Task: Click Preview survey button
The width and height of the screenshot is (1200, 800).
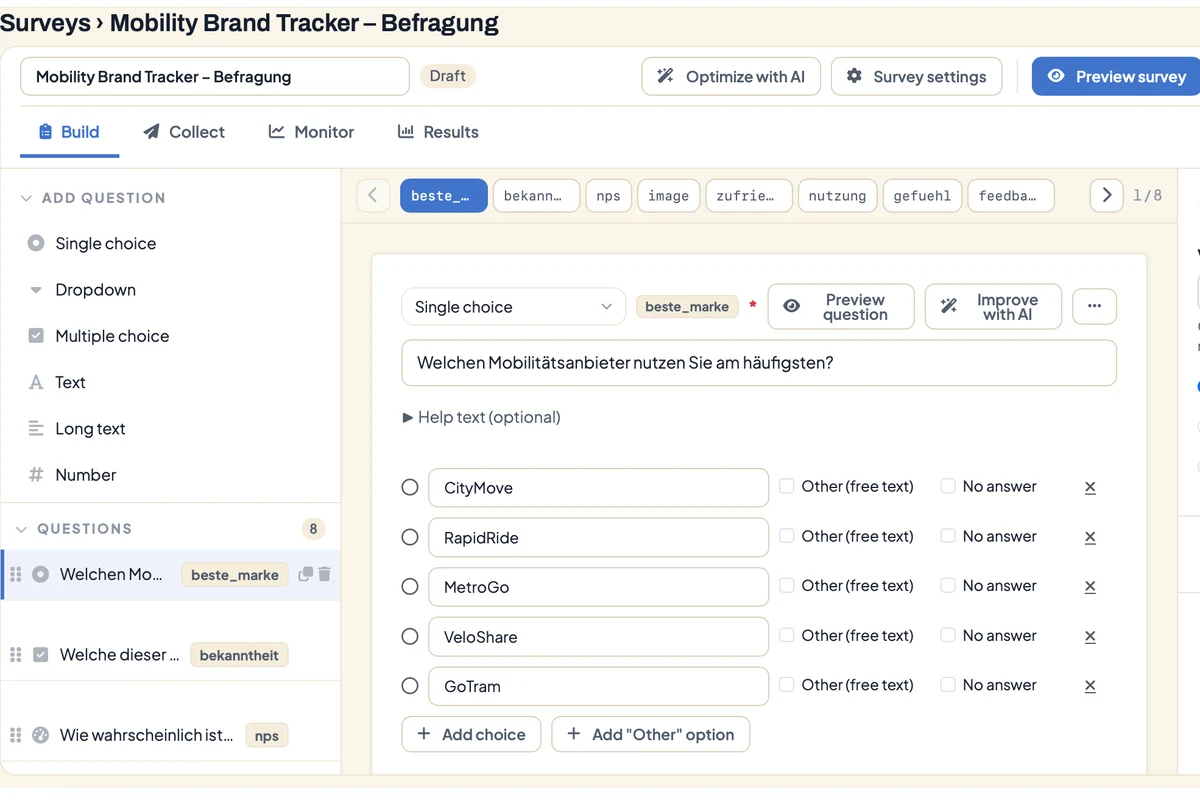Action: pos(1116,76)
